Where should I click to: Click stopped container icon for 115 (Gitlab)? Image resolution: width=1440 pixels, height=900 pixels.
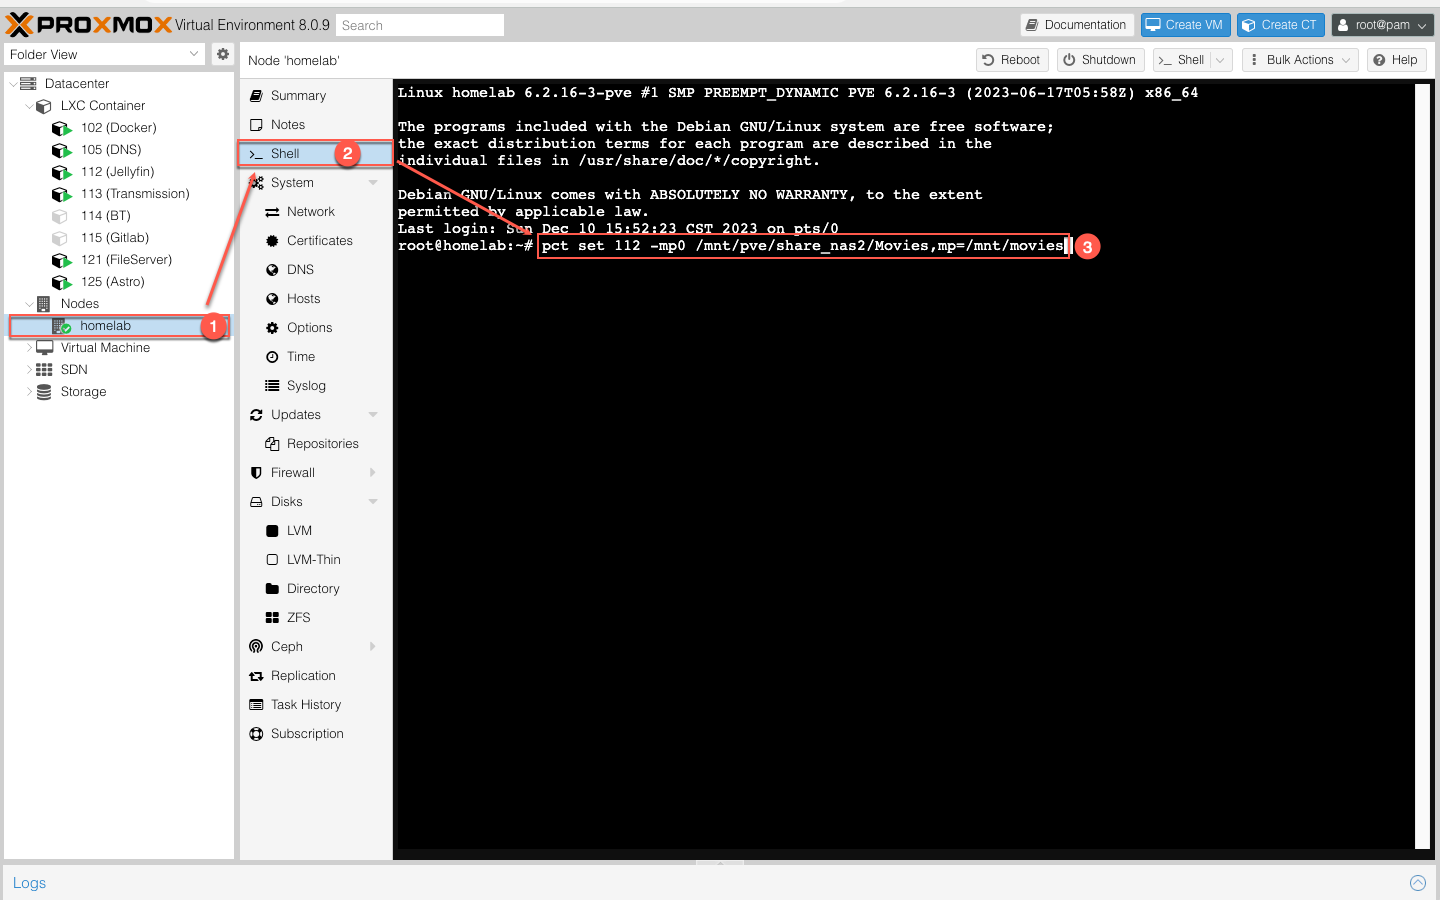(60, 238)
